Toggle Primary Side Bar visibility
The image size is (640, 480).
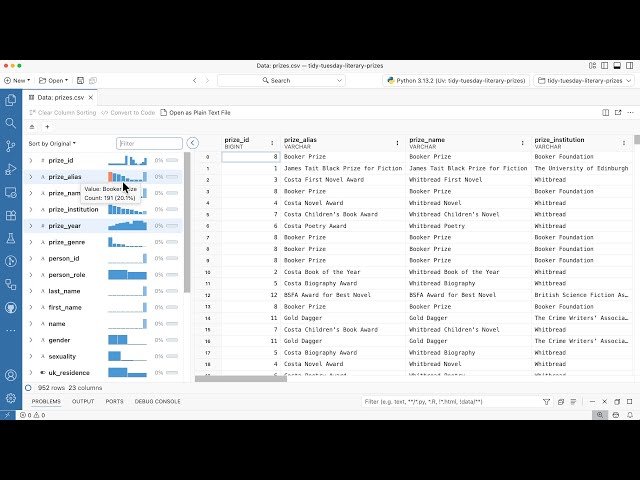[605, 66]
